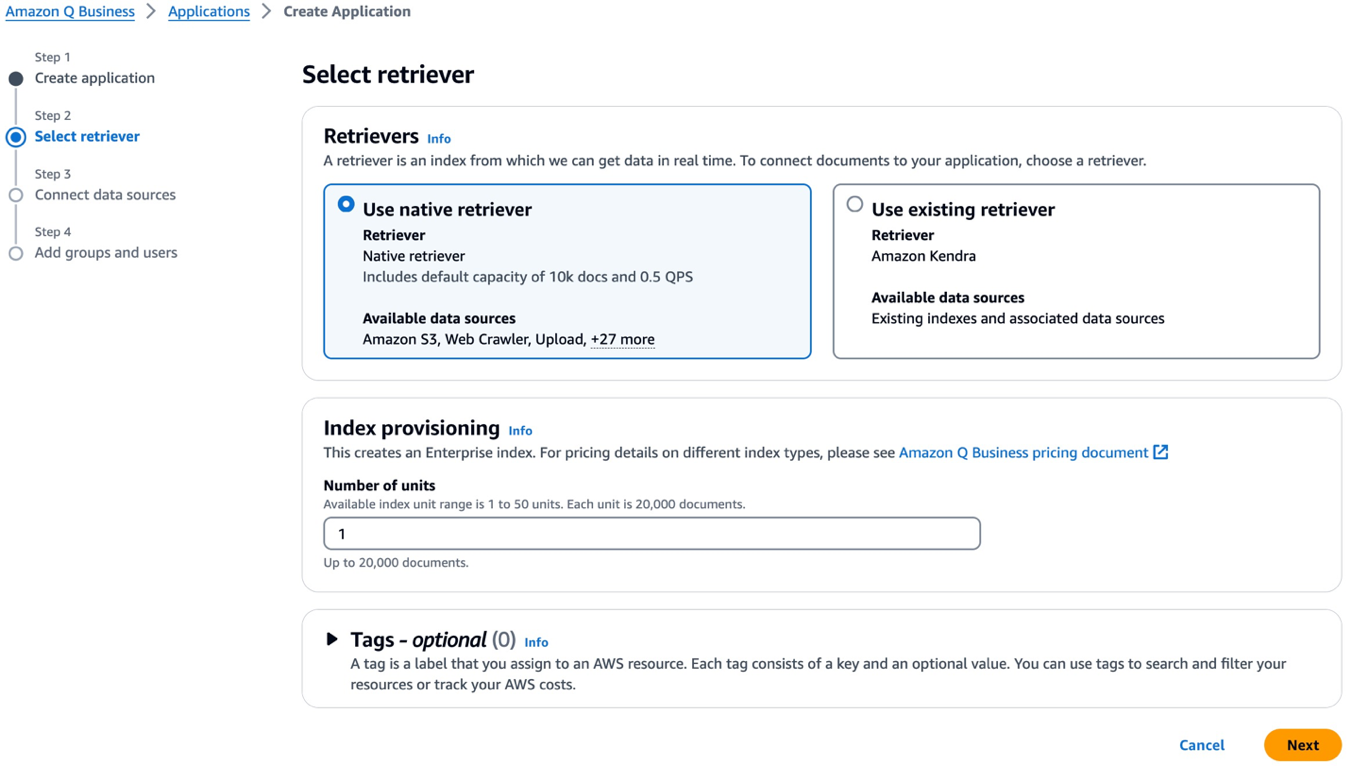Select the Use native retriever option
The width and height of the screenshot is (1352, 766).
(344, 203)
